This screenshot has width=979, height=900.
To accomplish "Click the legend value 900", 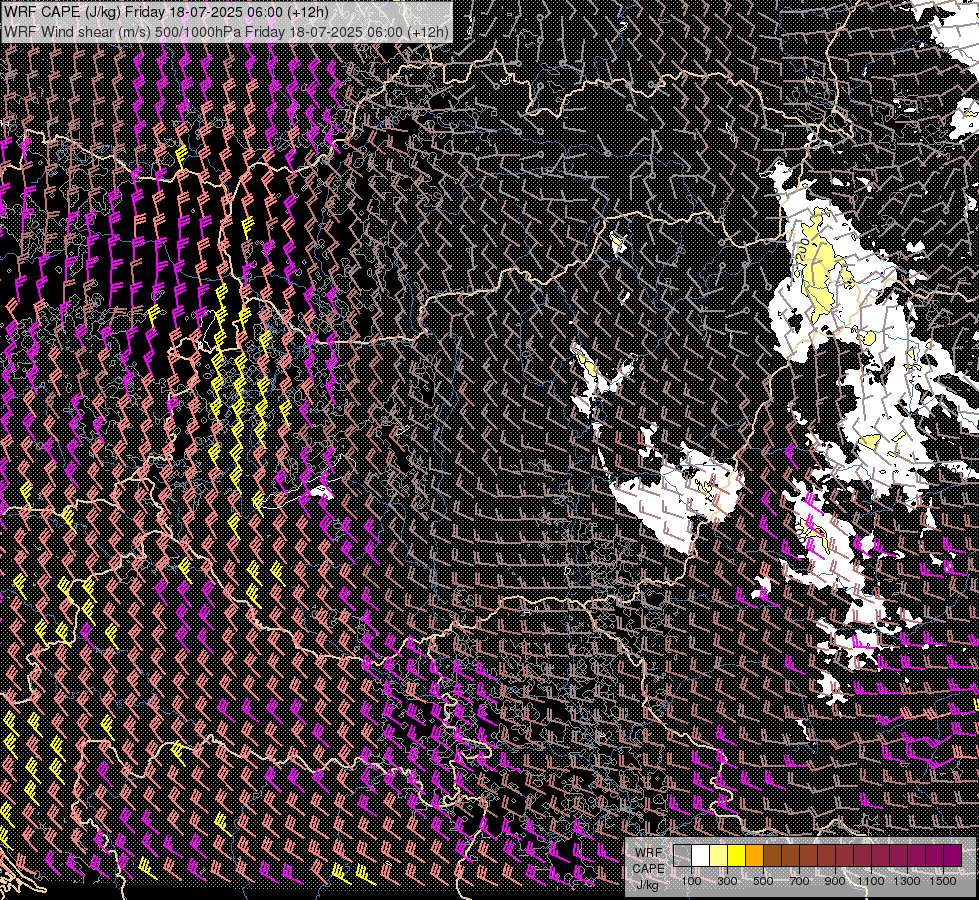I will coord(835,881).
